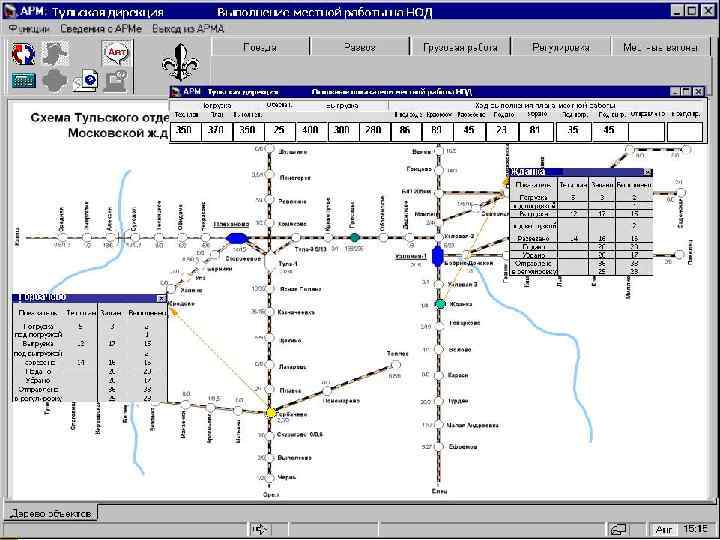The image size is (720, 540).
Task: Click the Грузовая работа button
Action: (x=461, y=47)
